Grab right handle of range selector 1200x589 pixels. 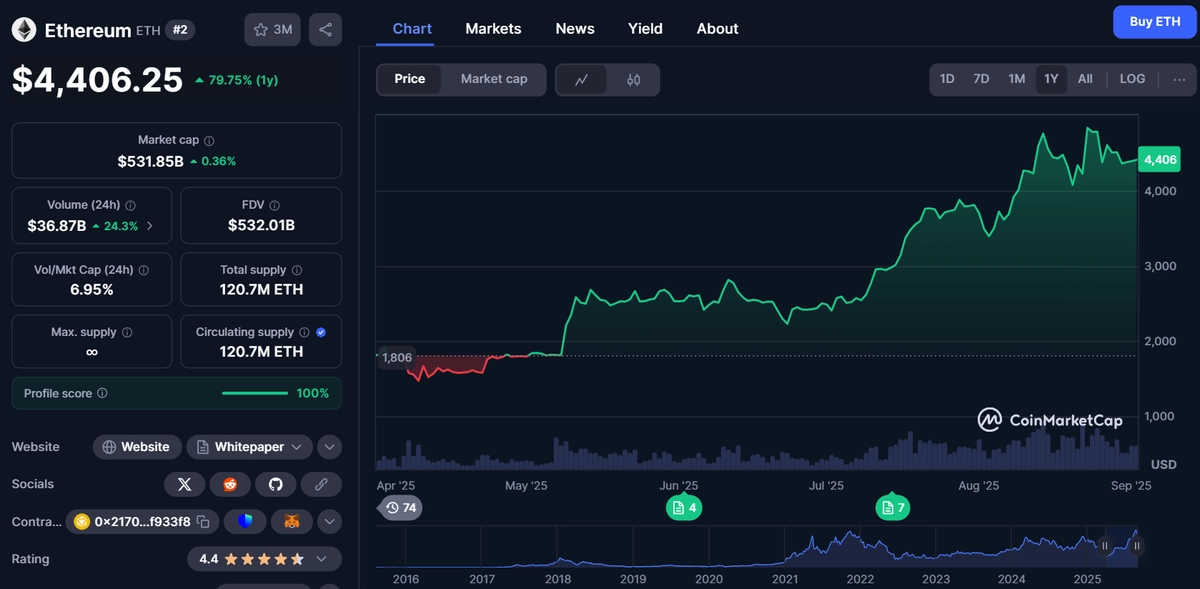click(1137, 546)
